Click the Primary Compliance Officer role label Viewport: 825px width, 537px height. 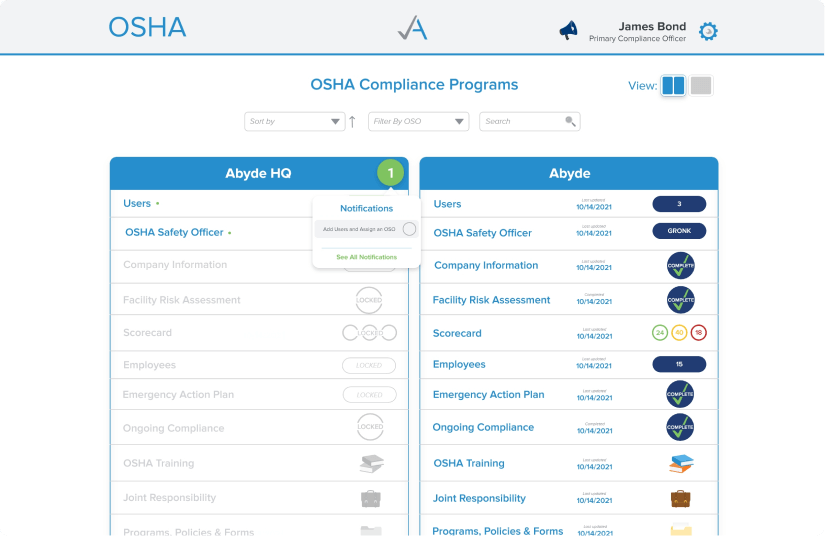637,39
